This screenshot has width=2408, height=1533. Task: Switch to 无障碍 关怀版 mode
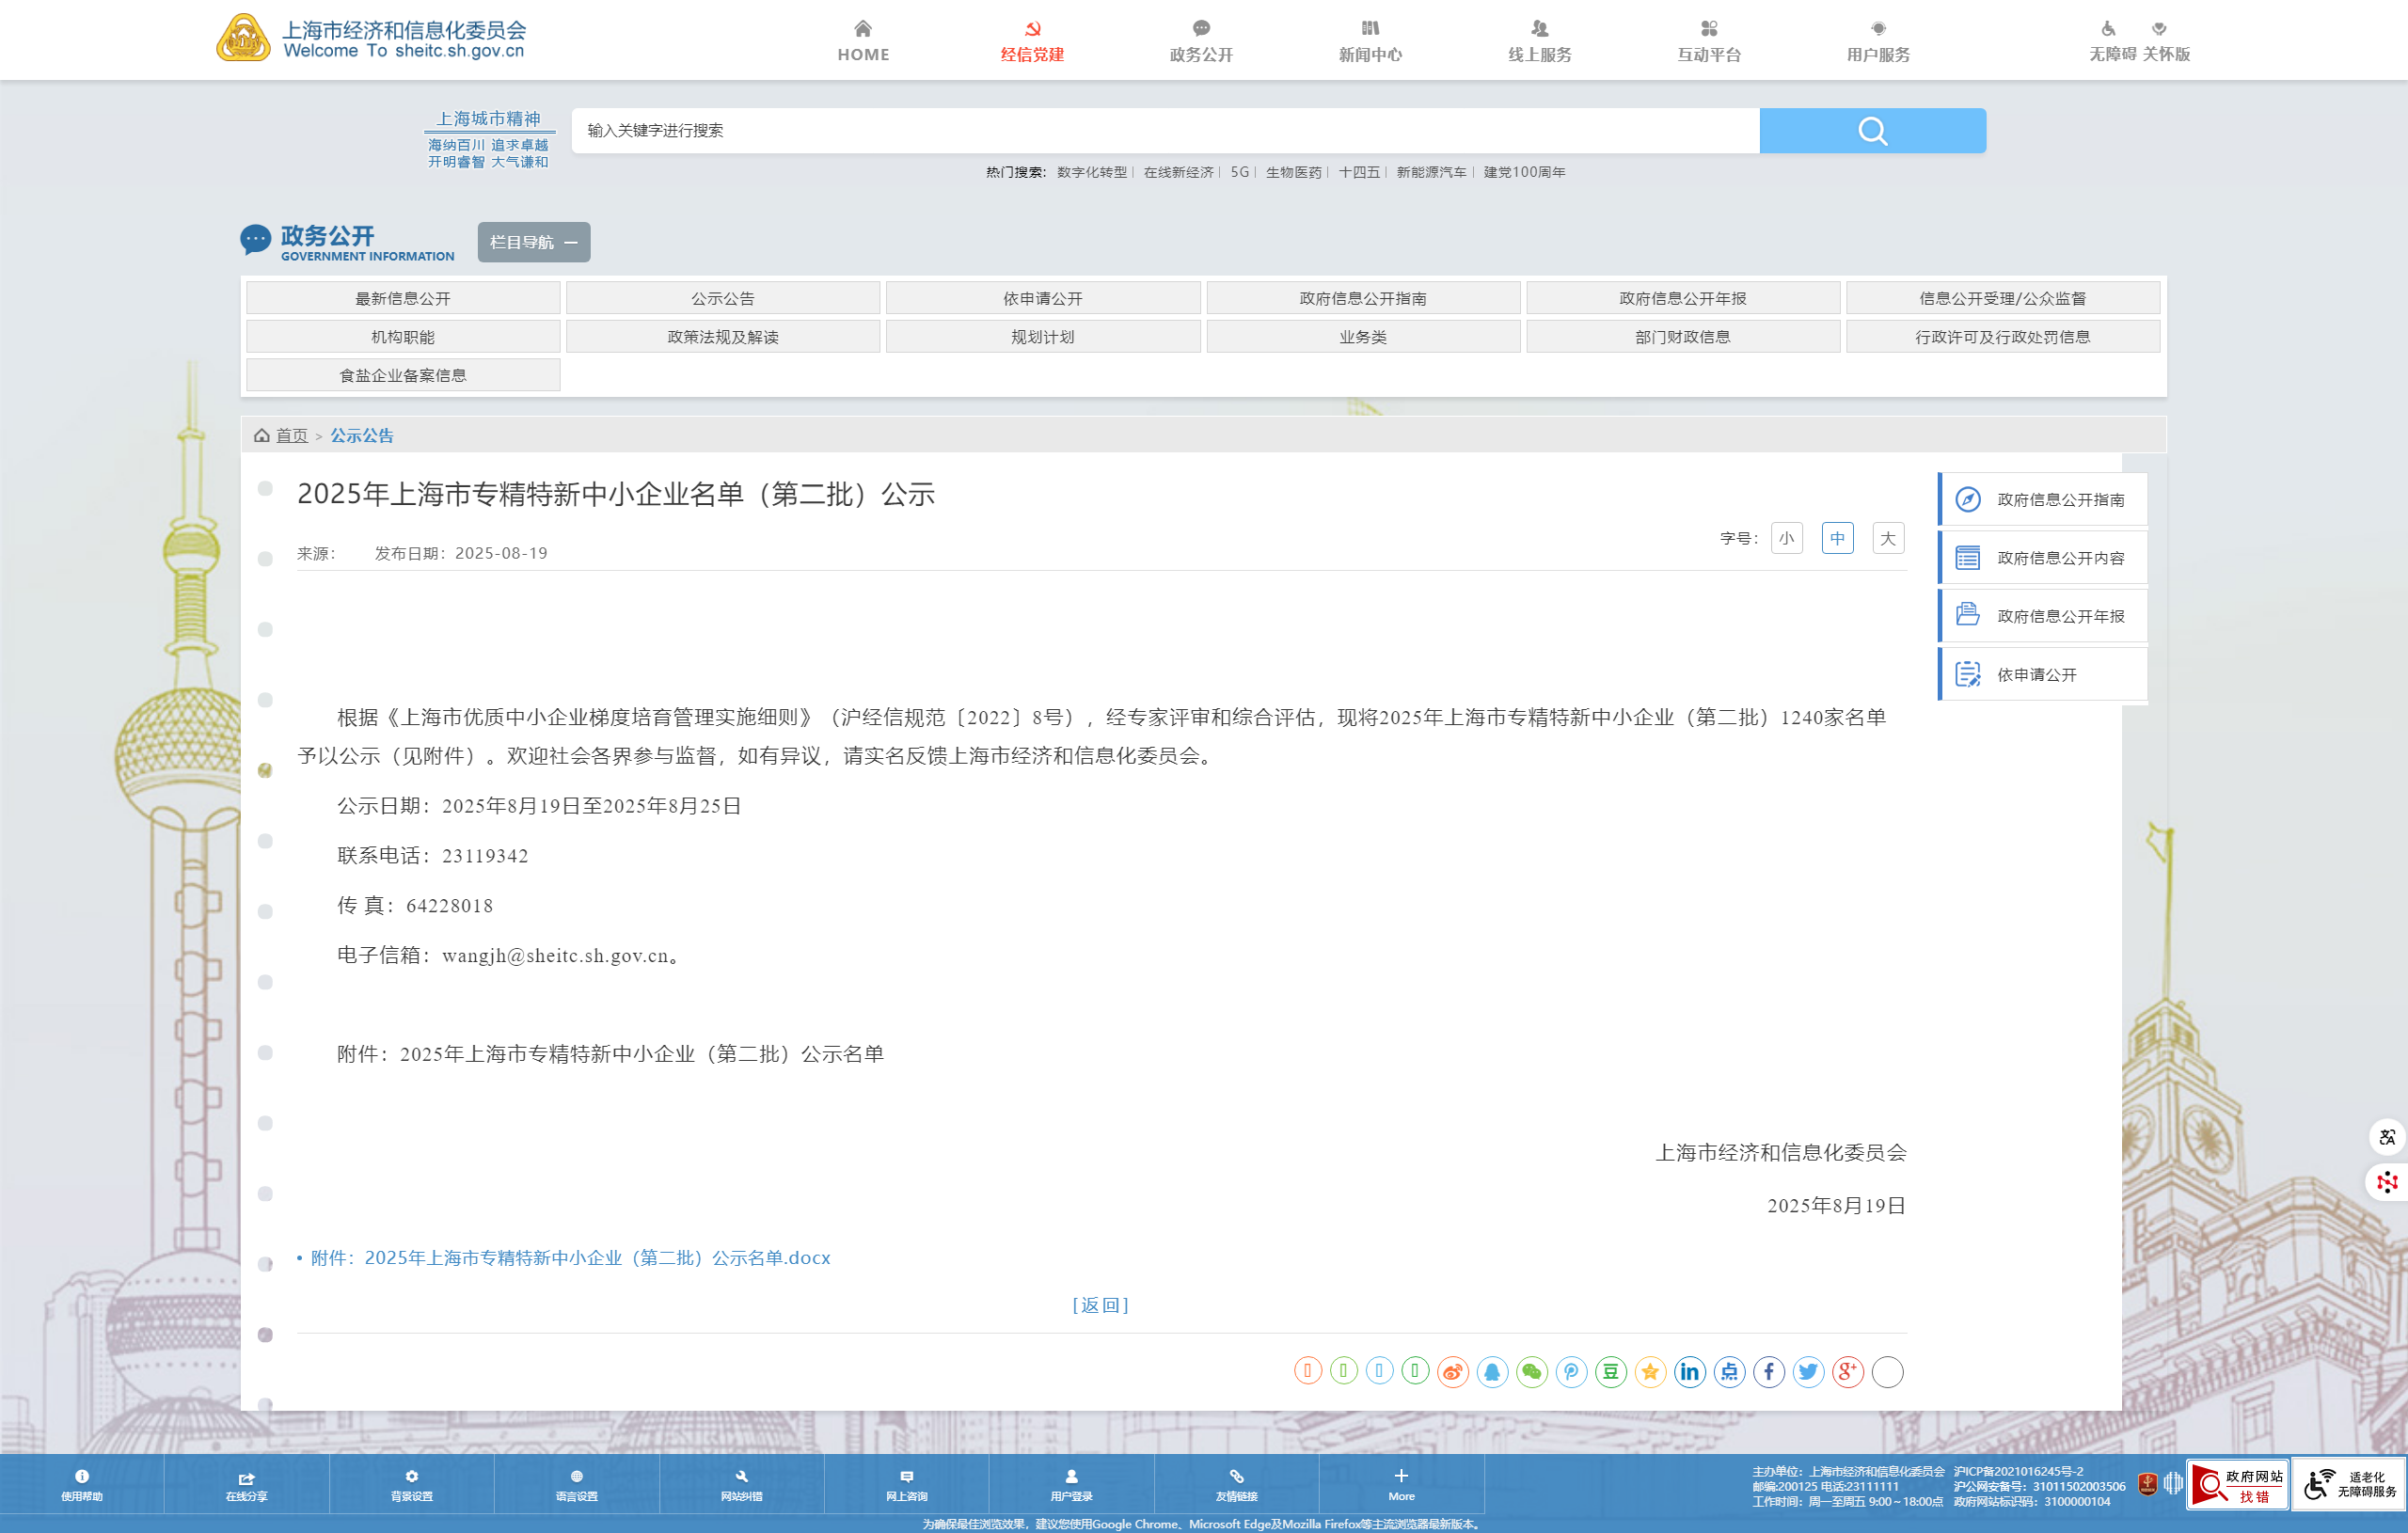click(x=2139, y=41)
